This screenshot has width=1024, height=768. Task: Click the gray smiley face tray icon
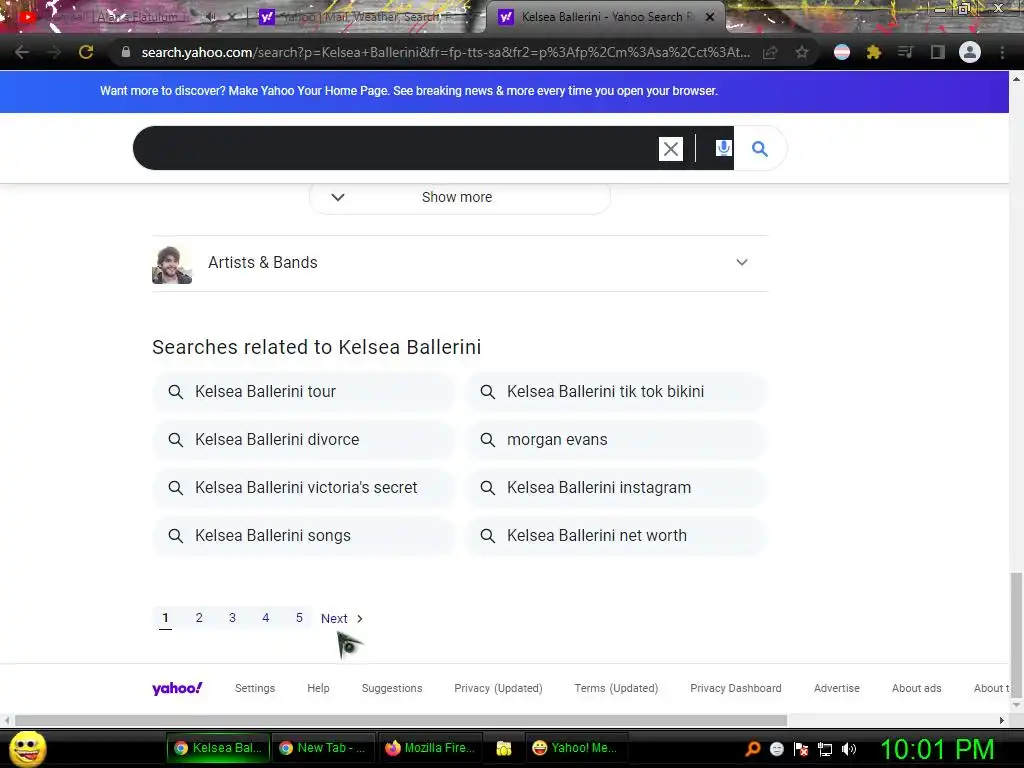point(776,749)
